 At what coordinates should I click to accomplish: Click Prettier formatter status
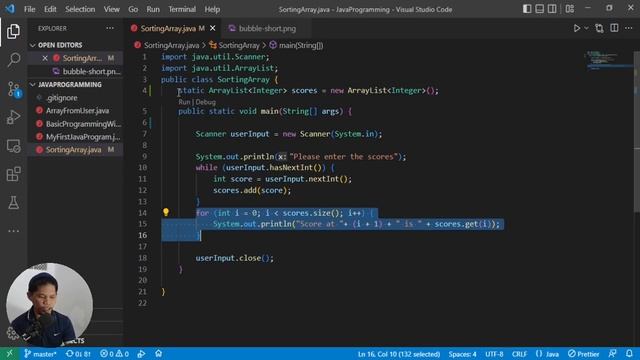coord(584,353)
